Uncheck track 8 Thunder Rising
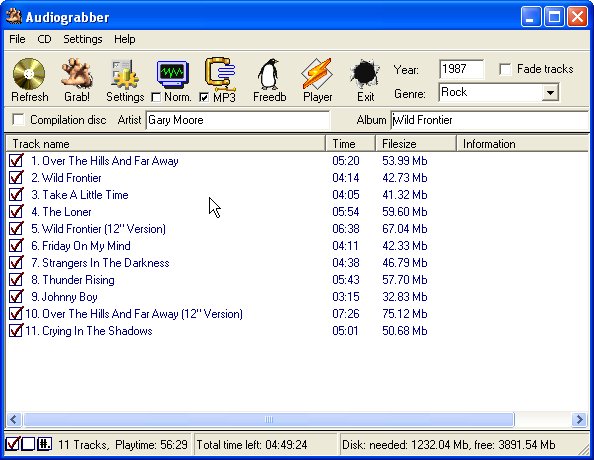 [x=16, y=280]
